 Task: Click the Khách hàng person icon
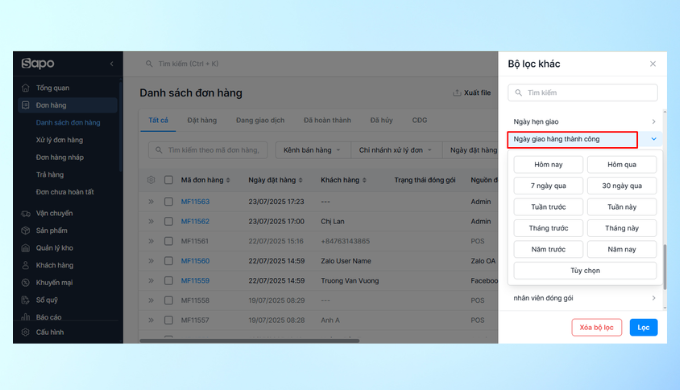(x=26, y=265)
